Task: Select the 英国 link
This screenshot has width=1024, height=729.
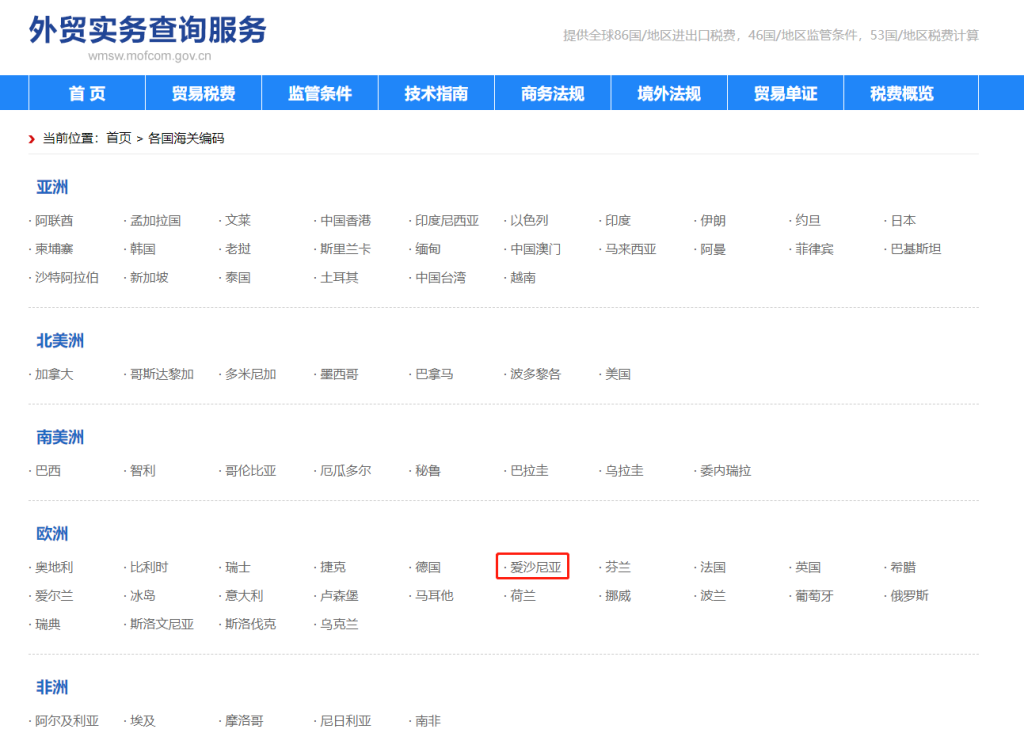Action: coord(808,568)
